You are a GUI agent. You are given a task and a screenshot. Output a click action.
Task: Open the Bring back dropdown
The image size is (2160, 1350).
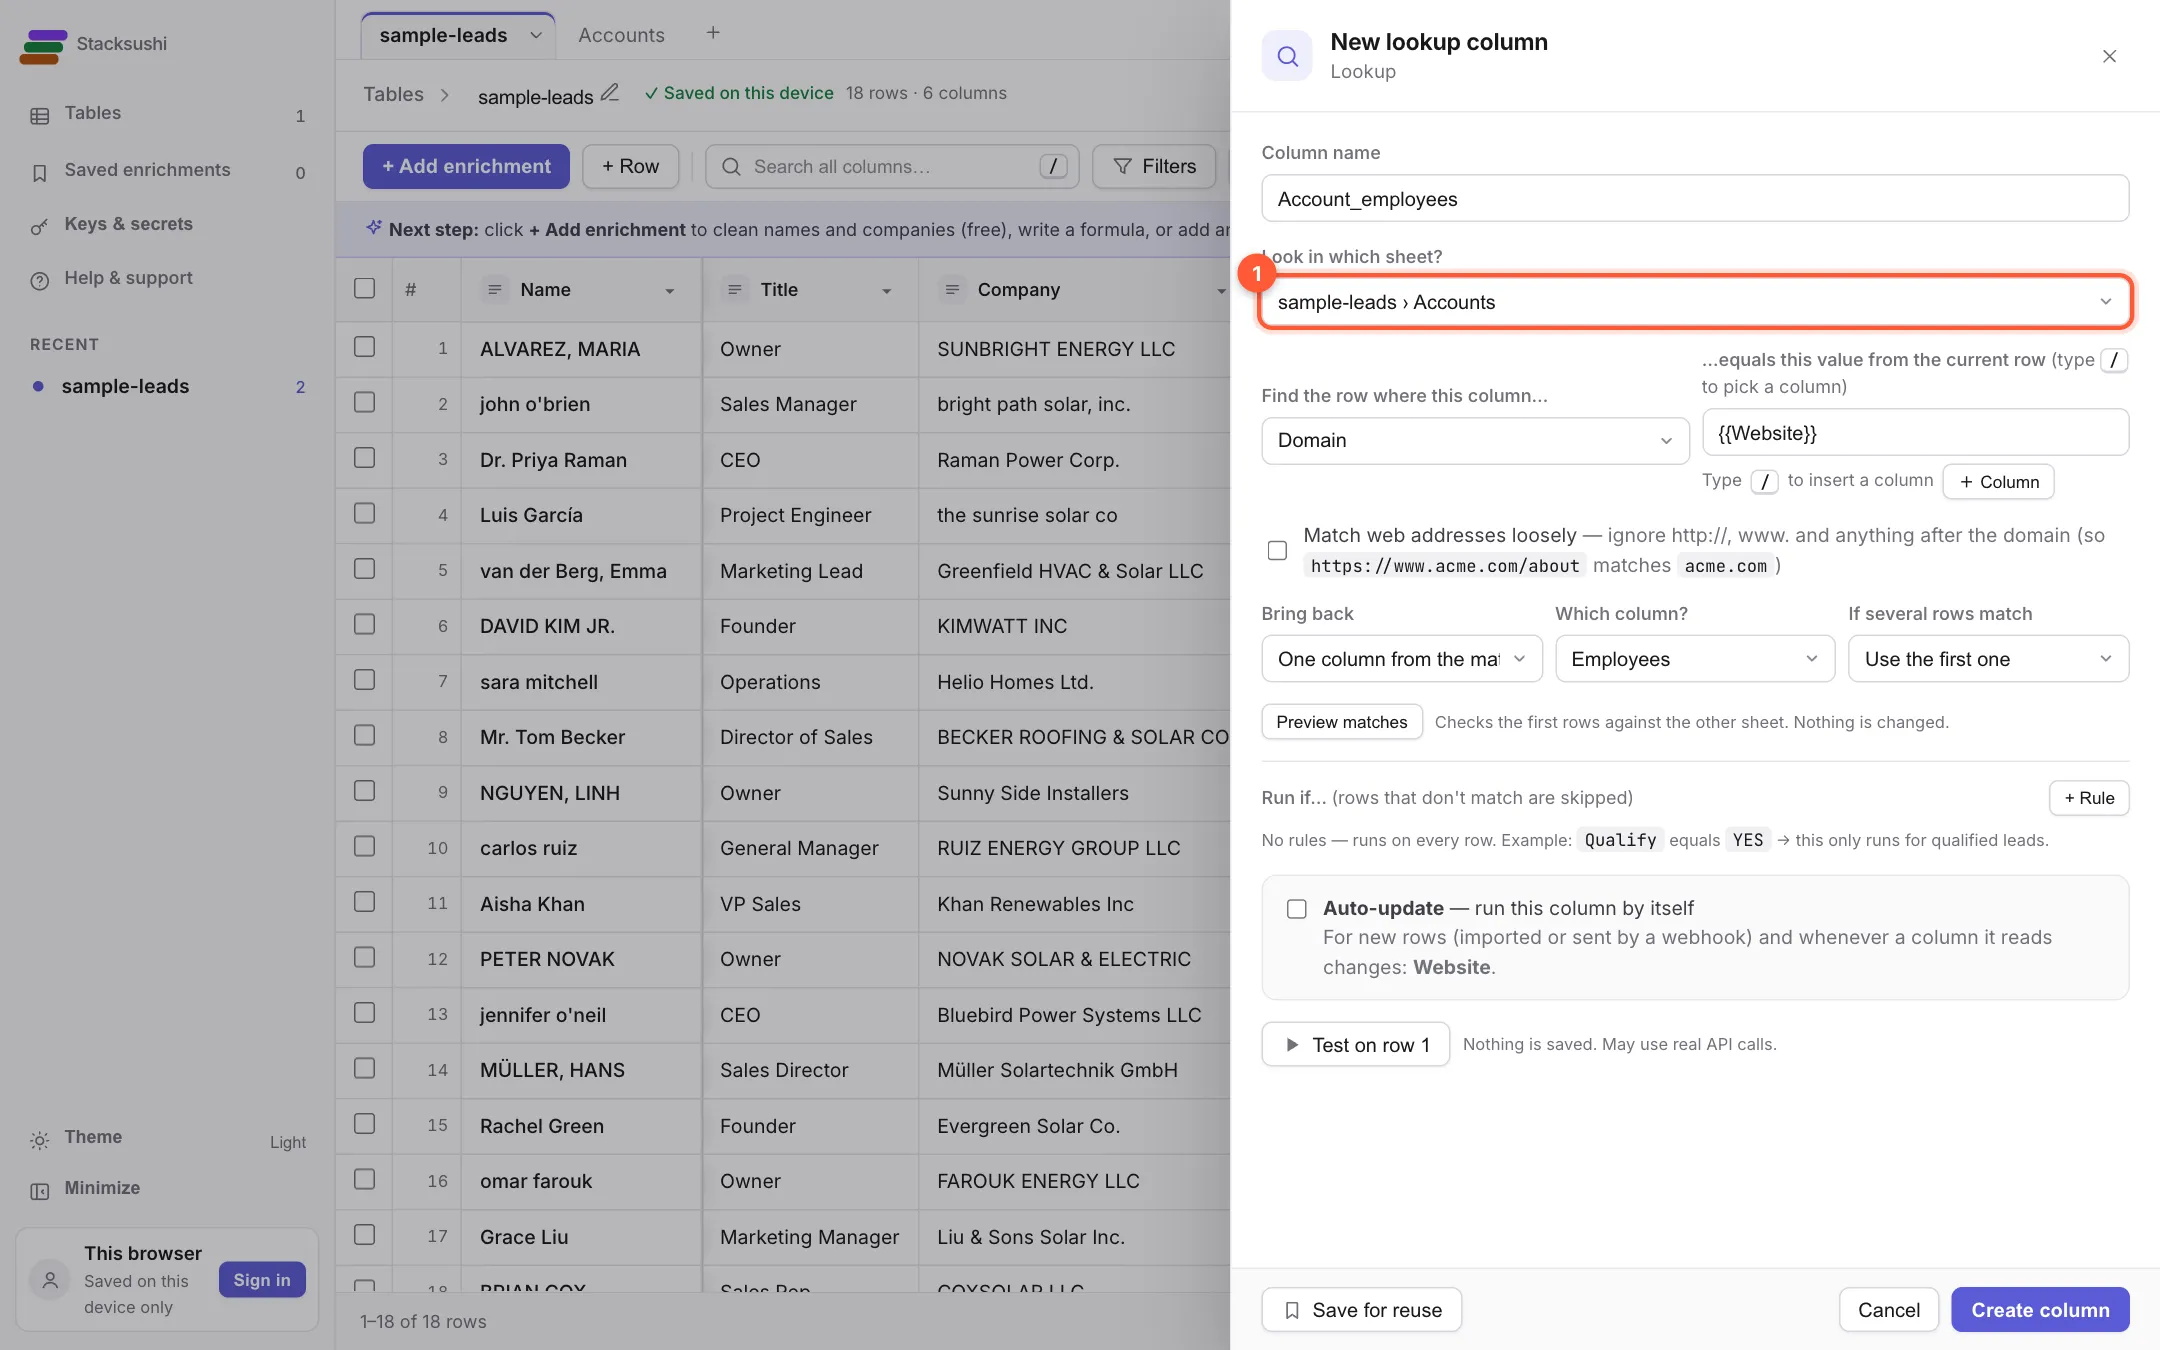point(1402,659)
